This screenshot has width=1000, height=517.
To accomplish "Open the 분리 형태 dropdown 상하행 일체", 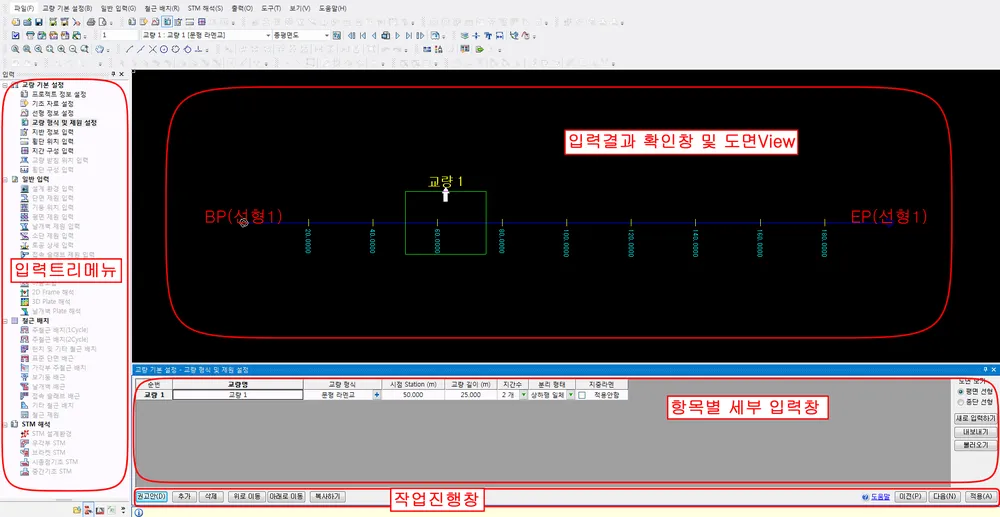I will coord(571,395).
